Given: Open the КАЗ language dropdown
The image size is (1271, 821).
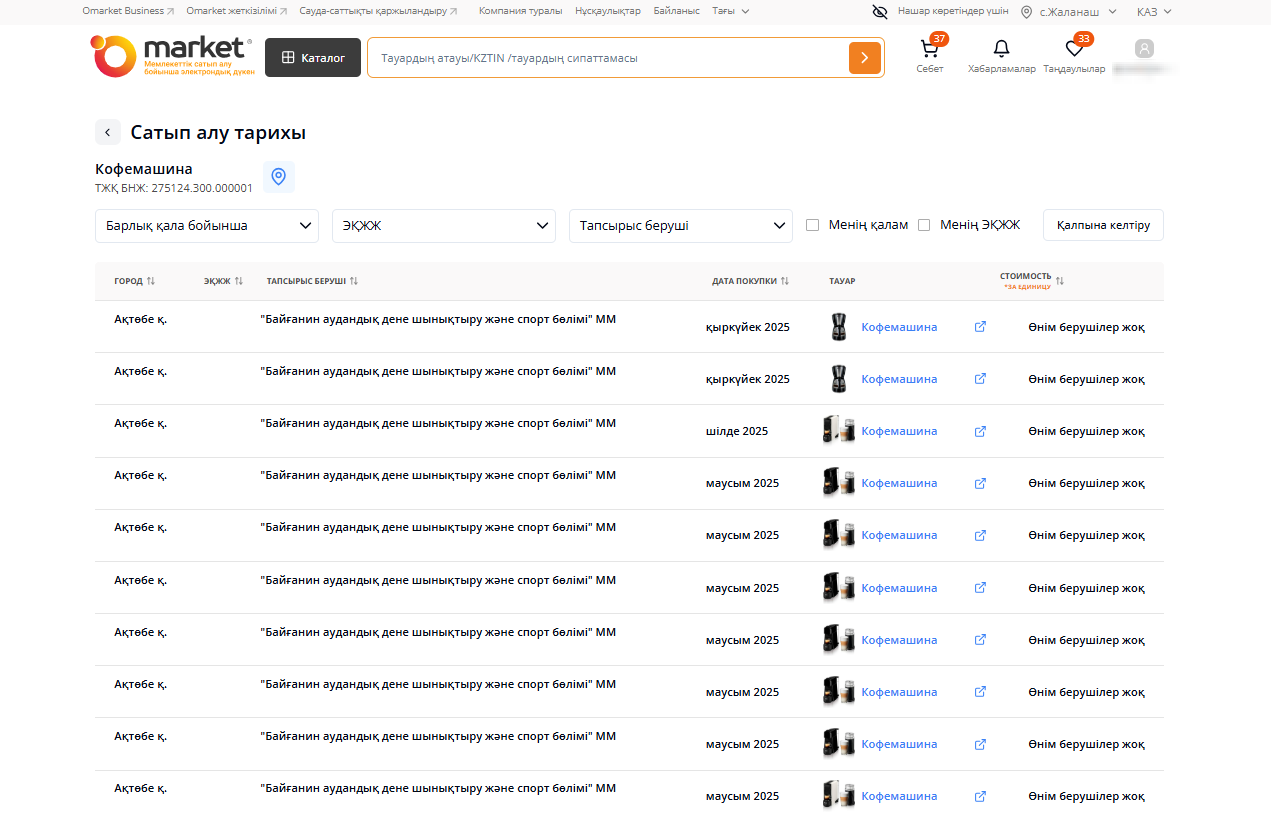Looking at the screenshot, I should pyautogui.click(x=1153, y=12).
